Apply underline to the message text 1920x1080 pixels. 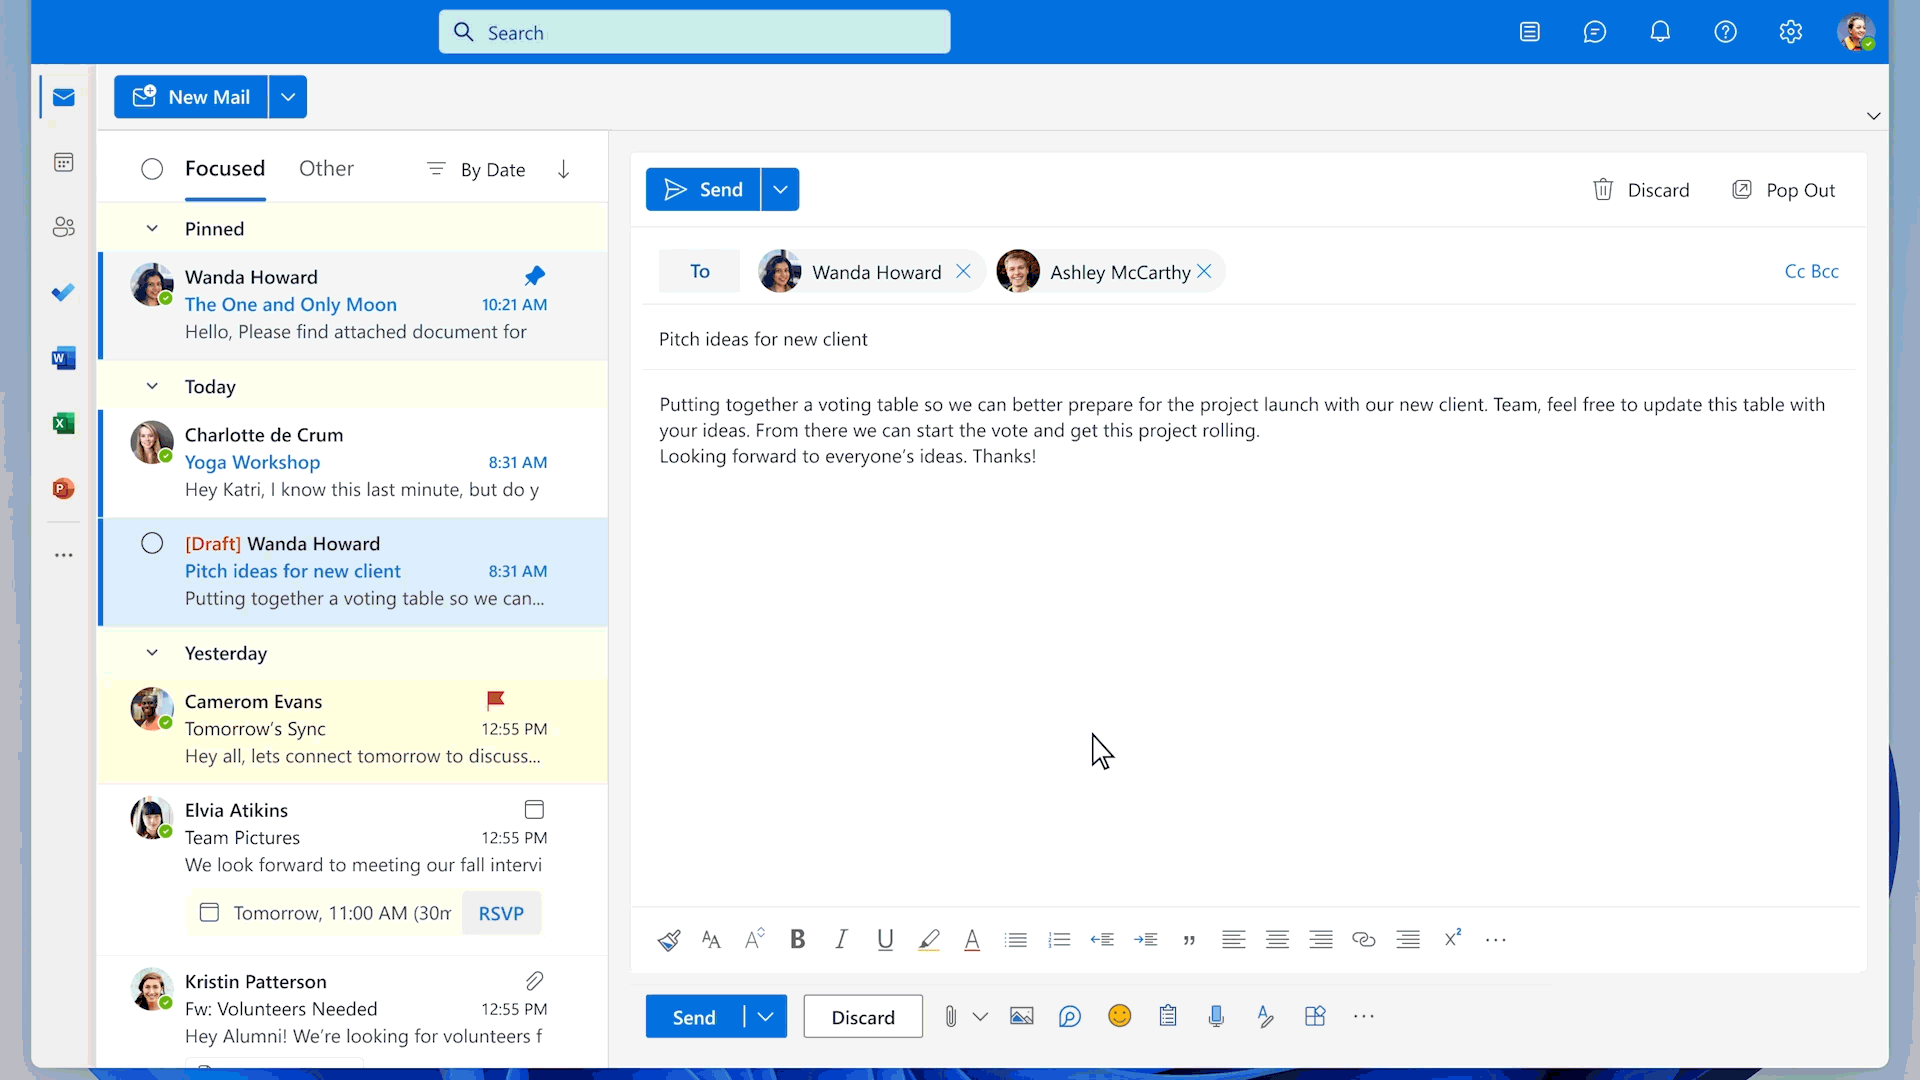[885, 939]
